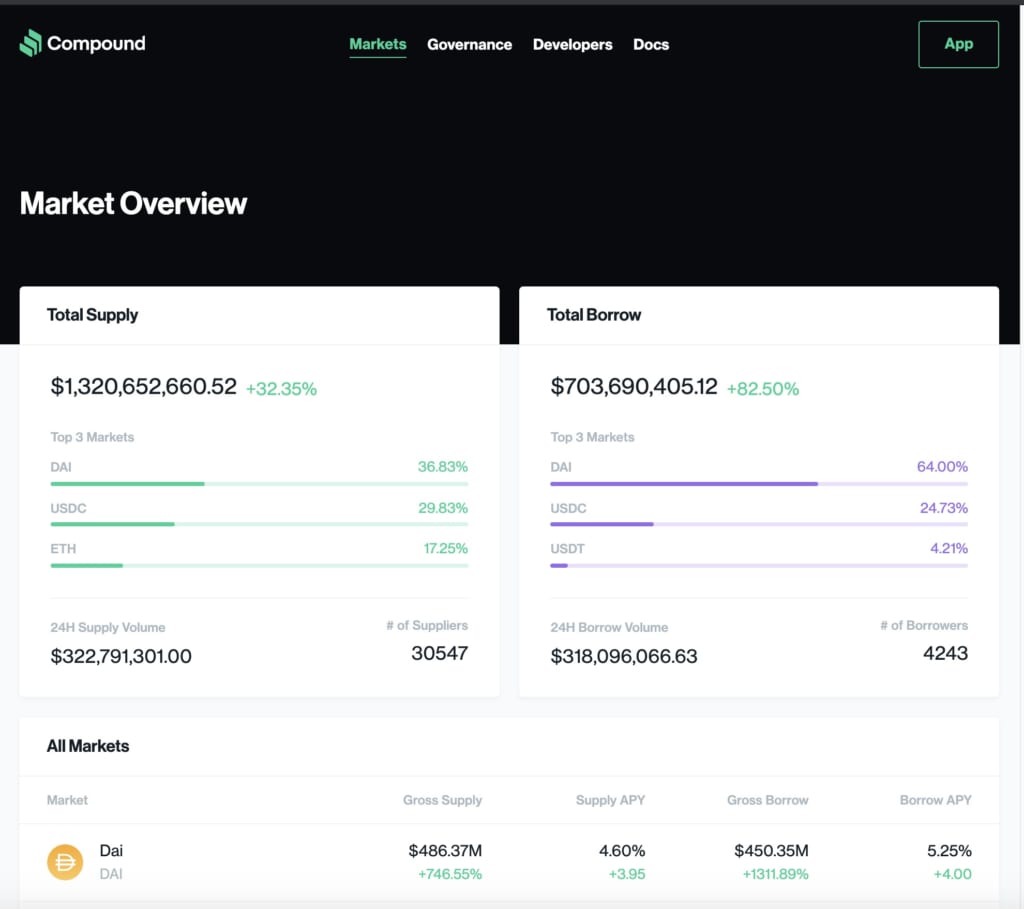1024x909 pixels.
Task: Click the $318,096,066.63 borrow volume
Action: tap(624, 656)
